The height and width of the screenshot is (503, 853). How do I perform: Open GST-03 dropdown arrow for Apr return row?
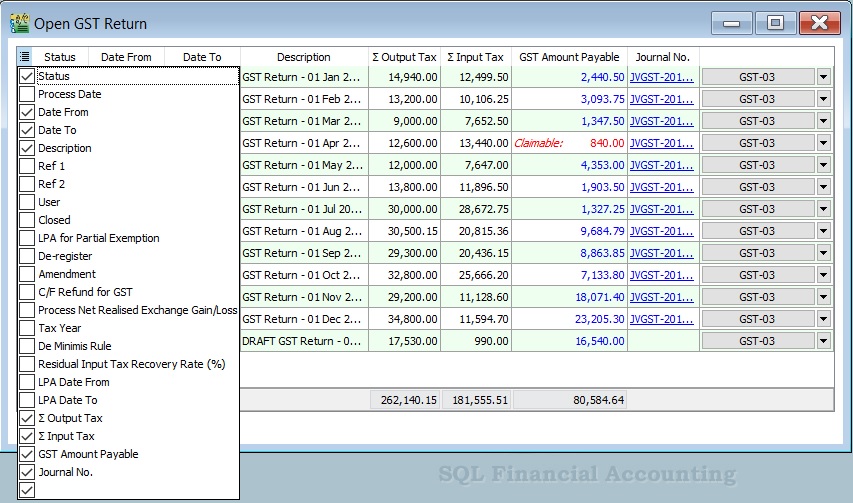tap(824, 143)
